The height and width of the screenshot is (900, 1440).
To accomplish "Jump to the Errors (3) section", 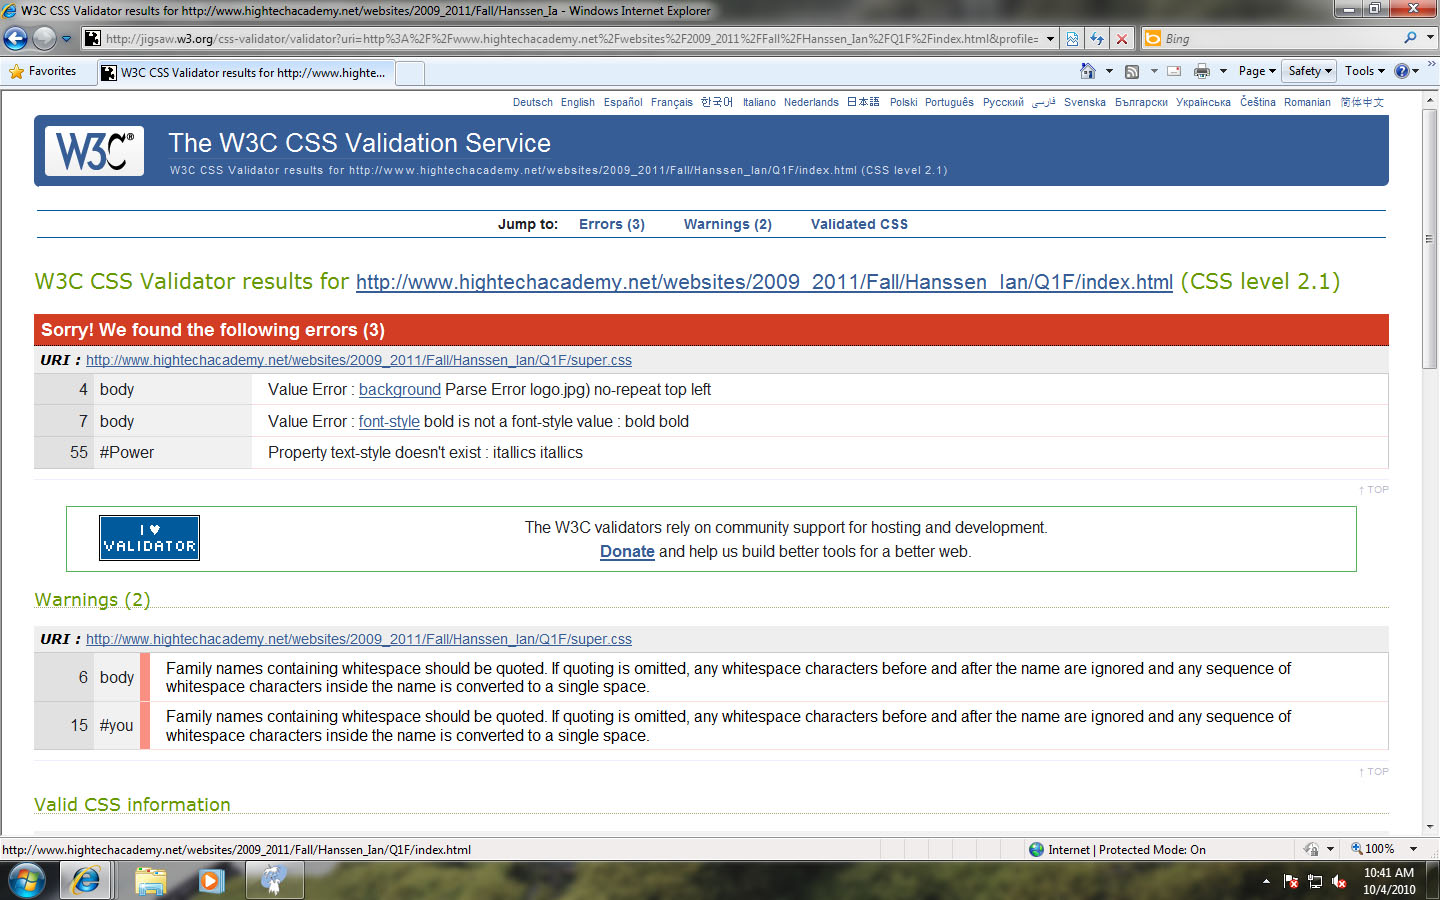I will click(611, 224).
